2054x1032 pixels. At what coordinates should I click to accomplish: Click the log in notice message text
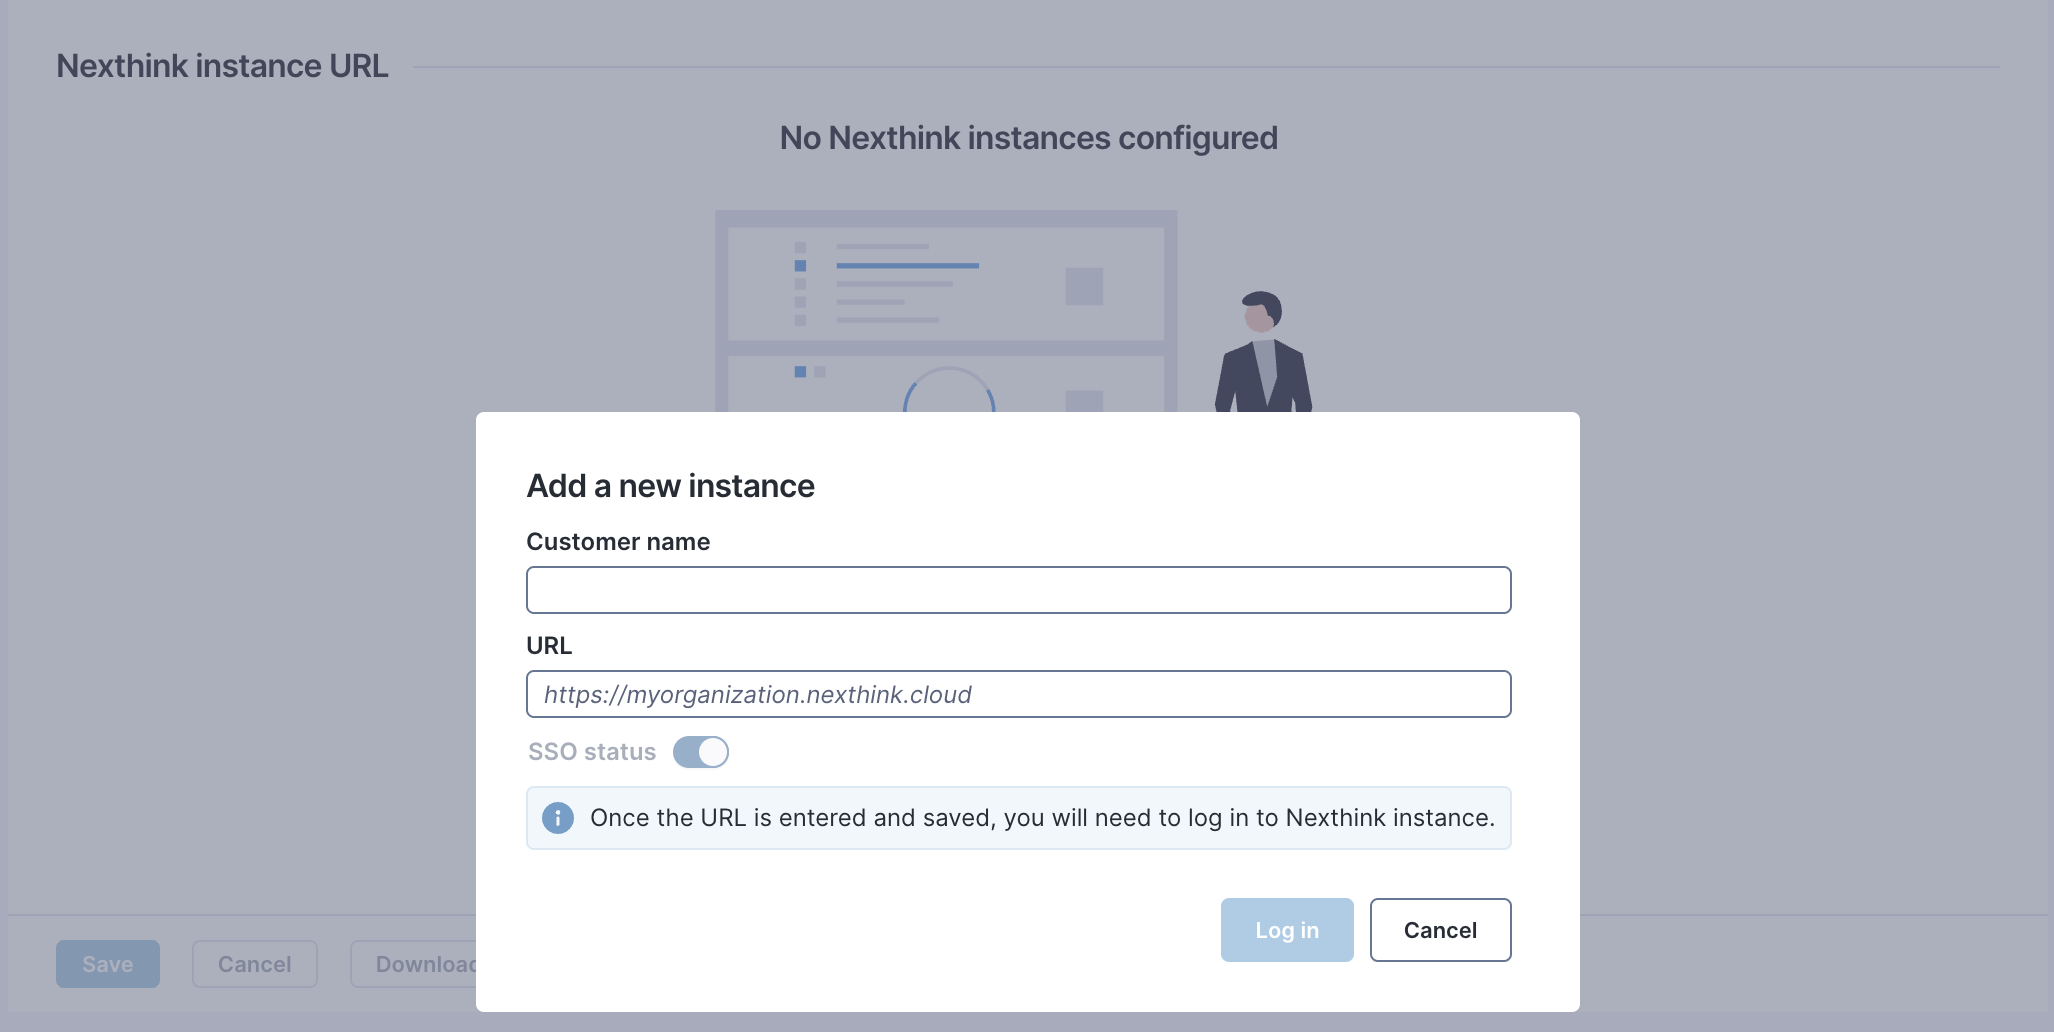pos(1042,818)
